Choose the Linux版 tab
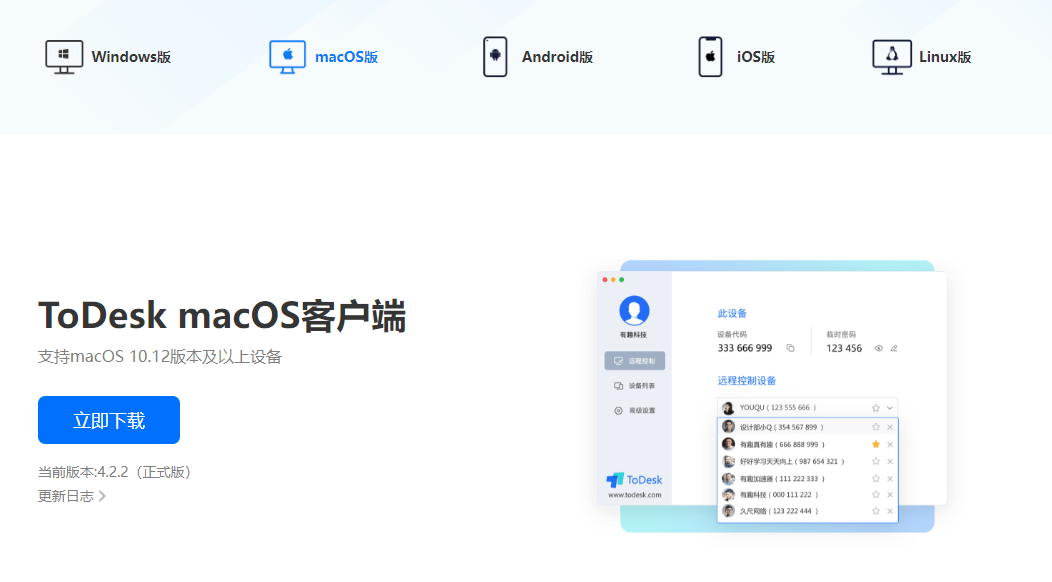 tap(922, 57)
